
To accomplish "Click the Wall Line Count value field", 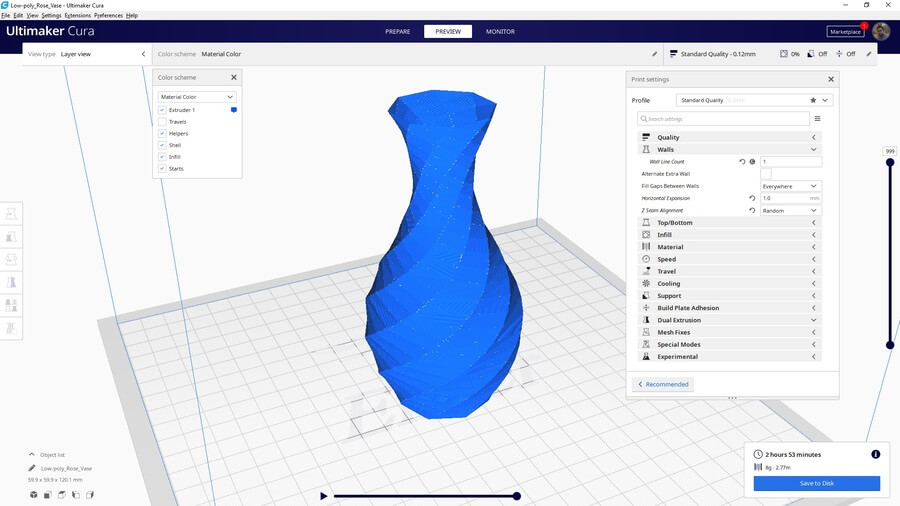I will [x=791, y=162].
